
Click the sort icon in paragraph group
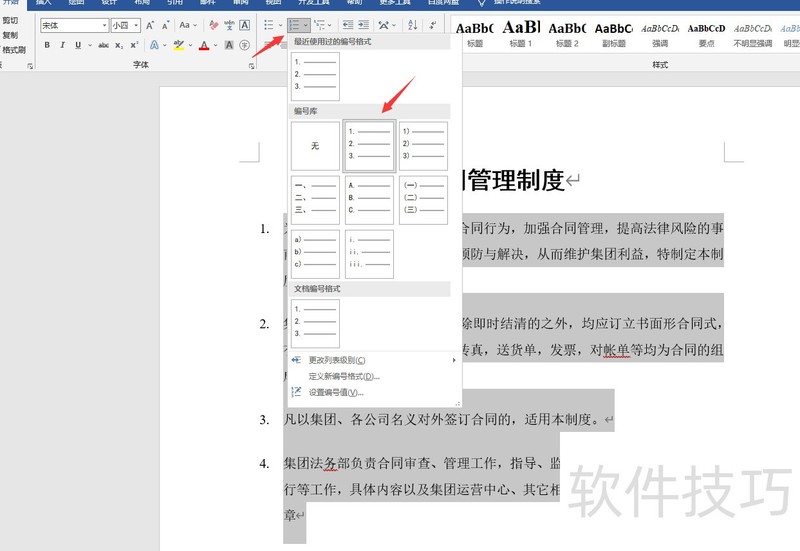(413, 25)
